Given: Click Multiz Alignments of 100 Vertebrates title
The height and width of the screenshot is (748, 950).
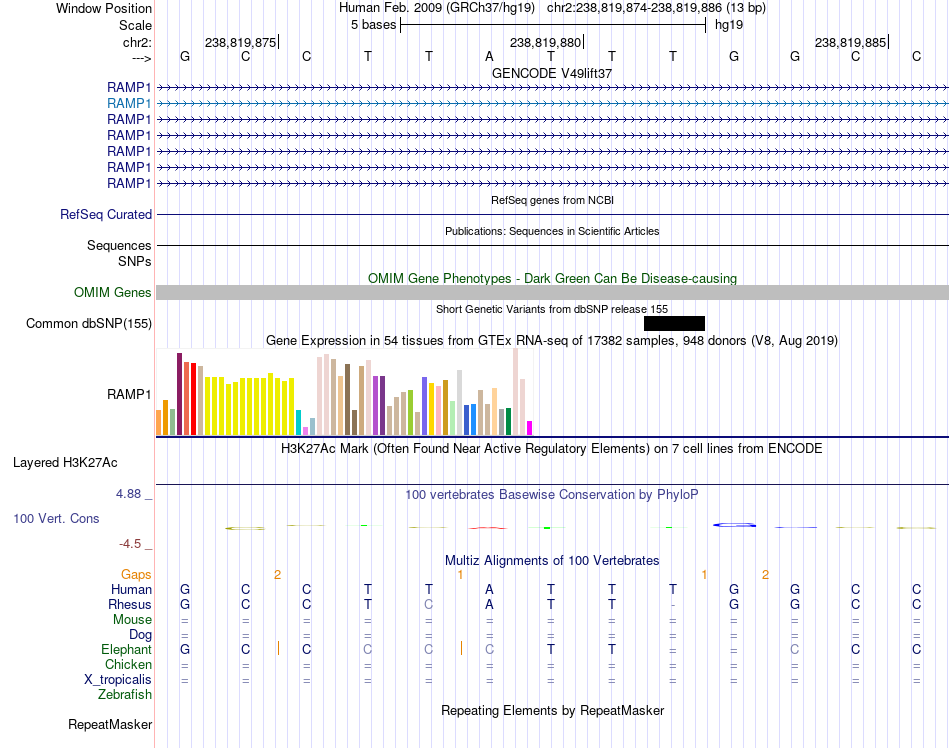Looking at the screenshot, I should (x=552, y=560).
